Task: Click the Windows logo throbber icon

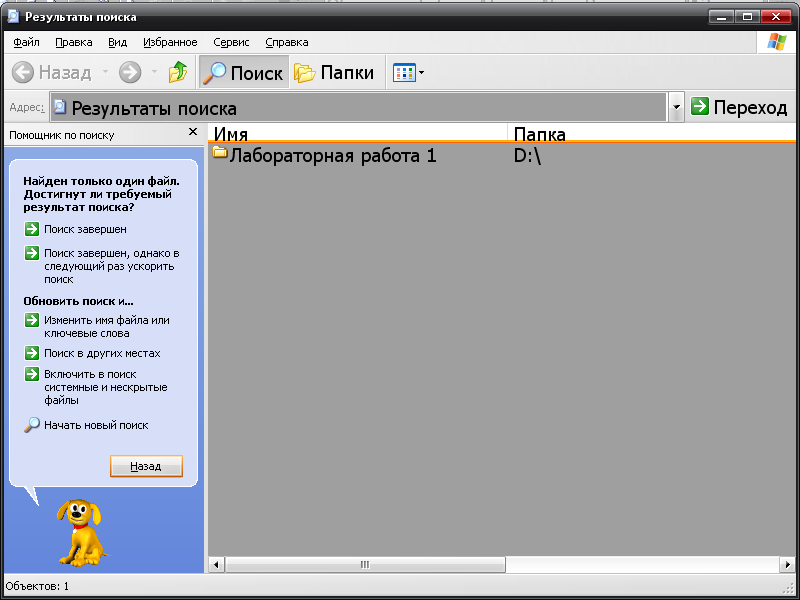Action: 777,42
